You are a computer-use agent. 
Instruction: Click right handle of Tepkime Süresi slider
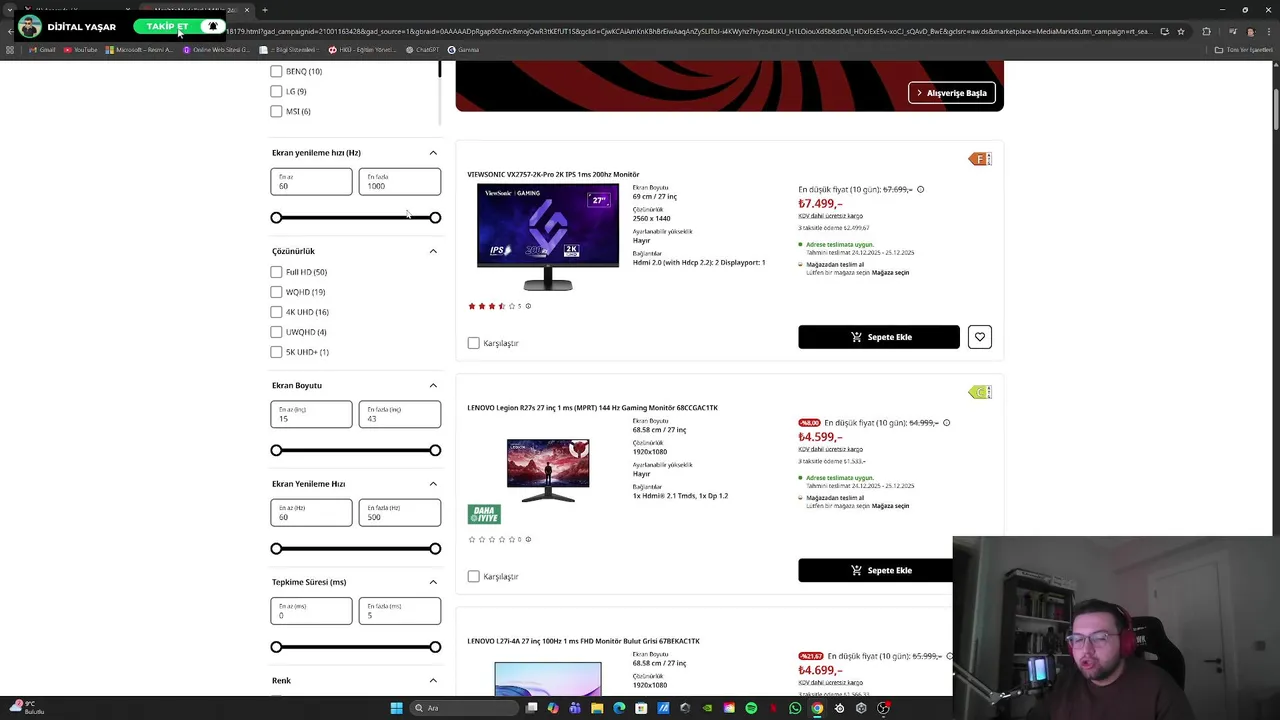point(435,647)
